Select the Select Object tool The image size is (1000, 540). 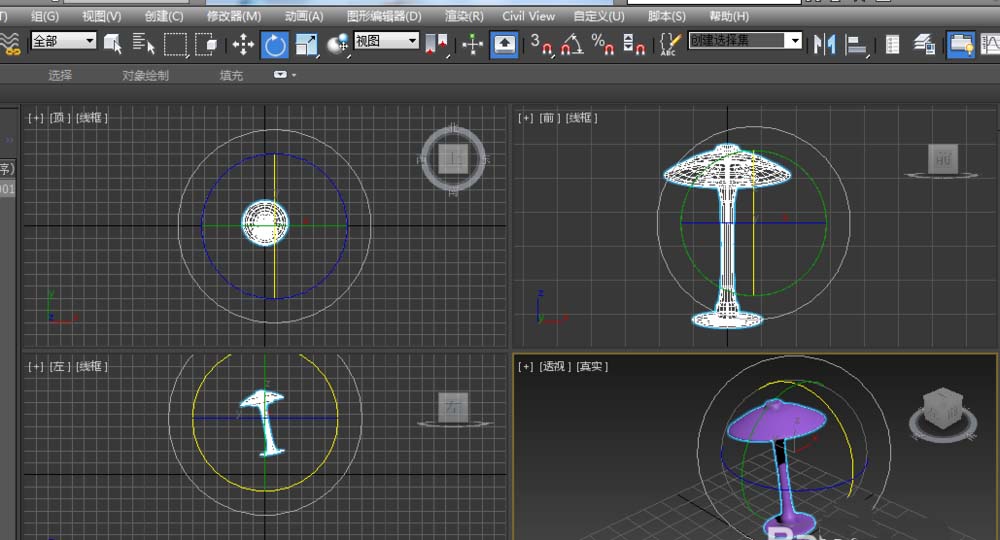pos(113,44)
